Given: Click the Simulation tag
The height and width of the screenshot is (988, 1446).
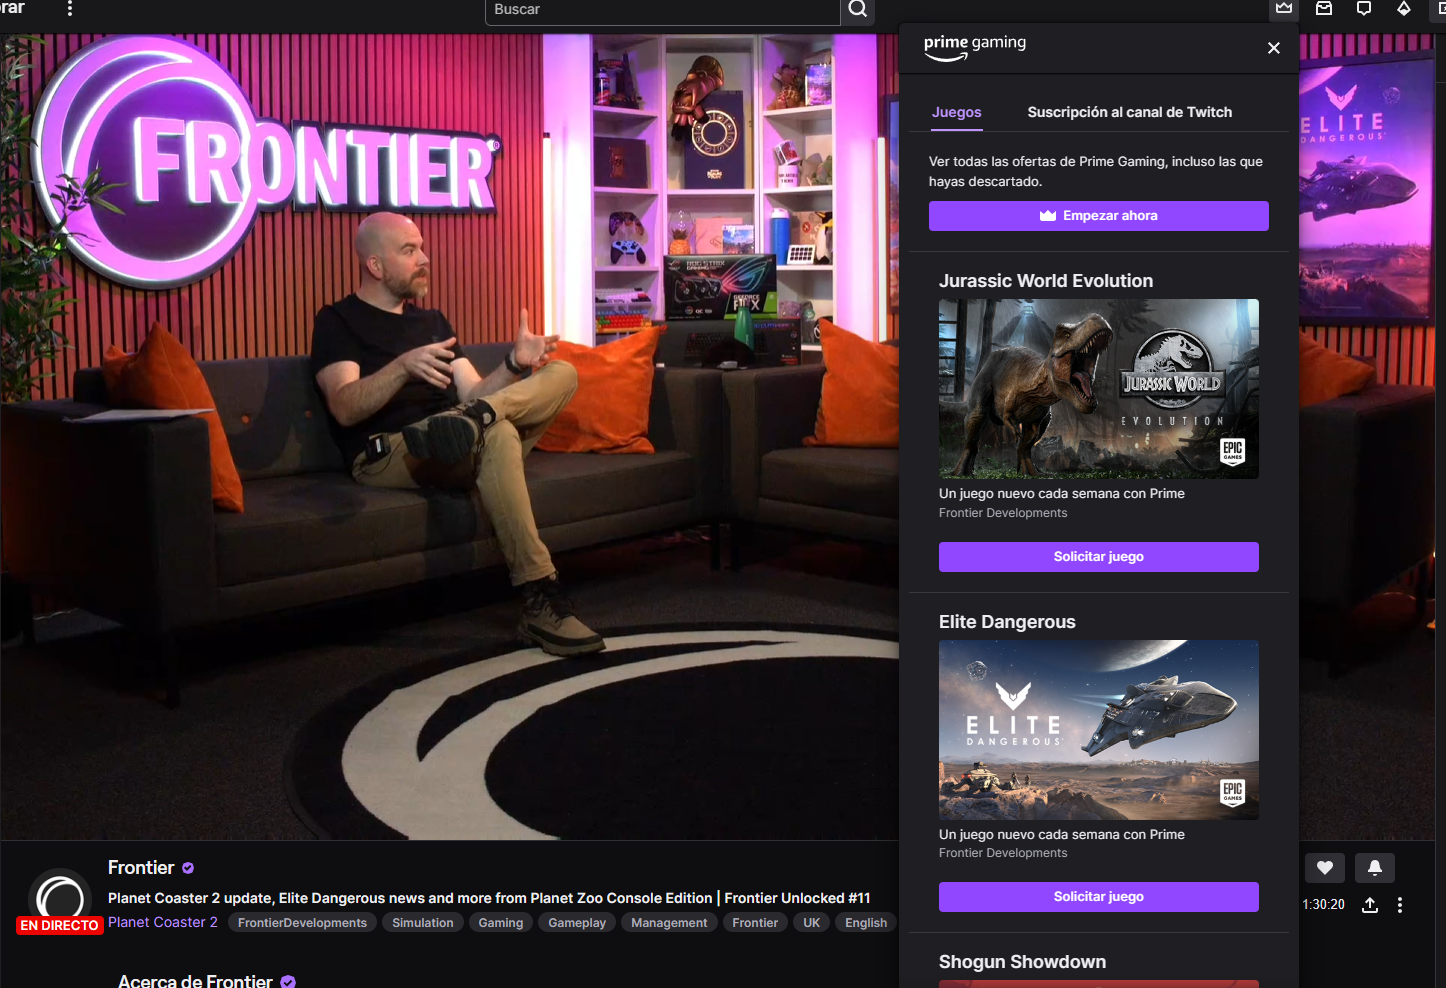Looking at the screenshot, I should tap(423, 923).
